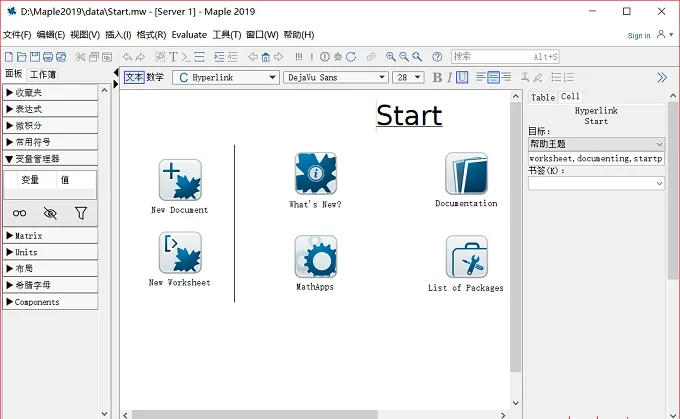Open help question mark icon
The width and height of the screenshot is (680, 419).
pos(437,57)
